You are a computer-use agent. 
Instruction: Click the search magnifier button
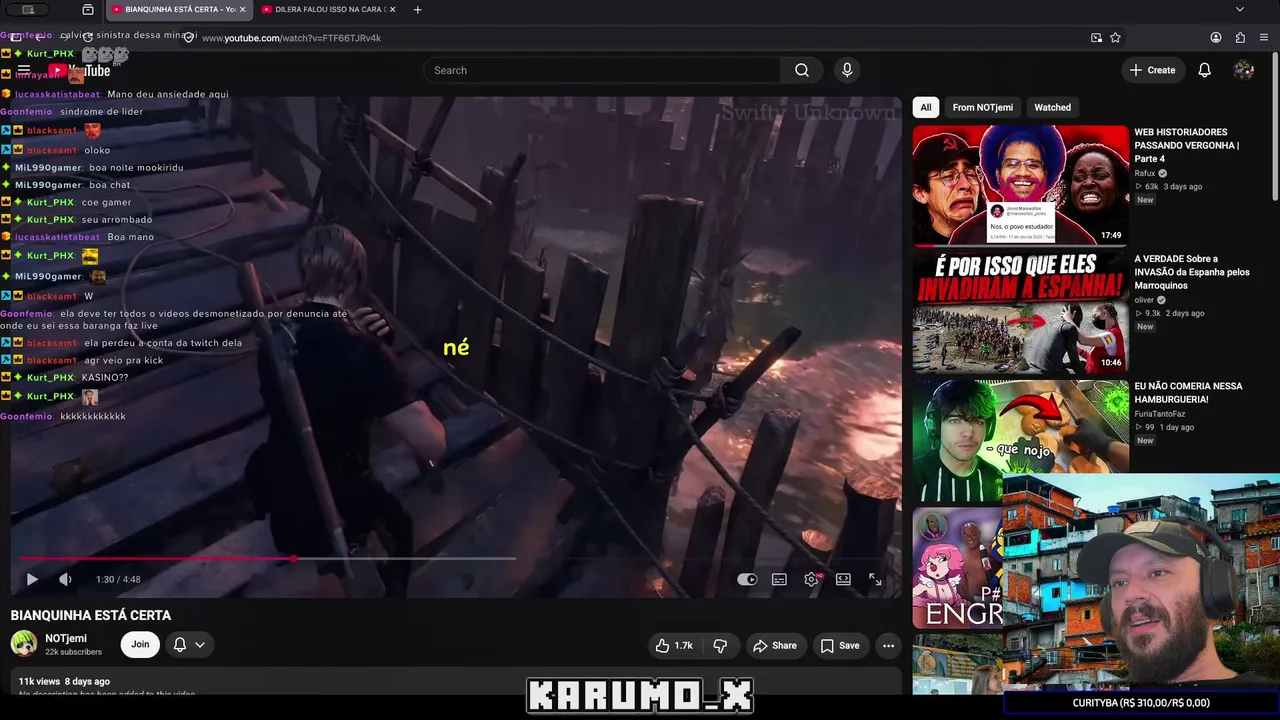point(802,70)
